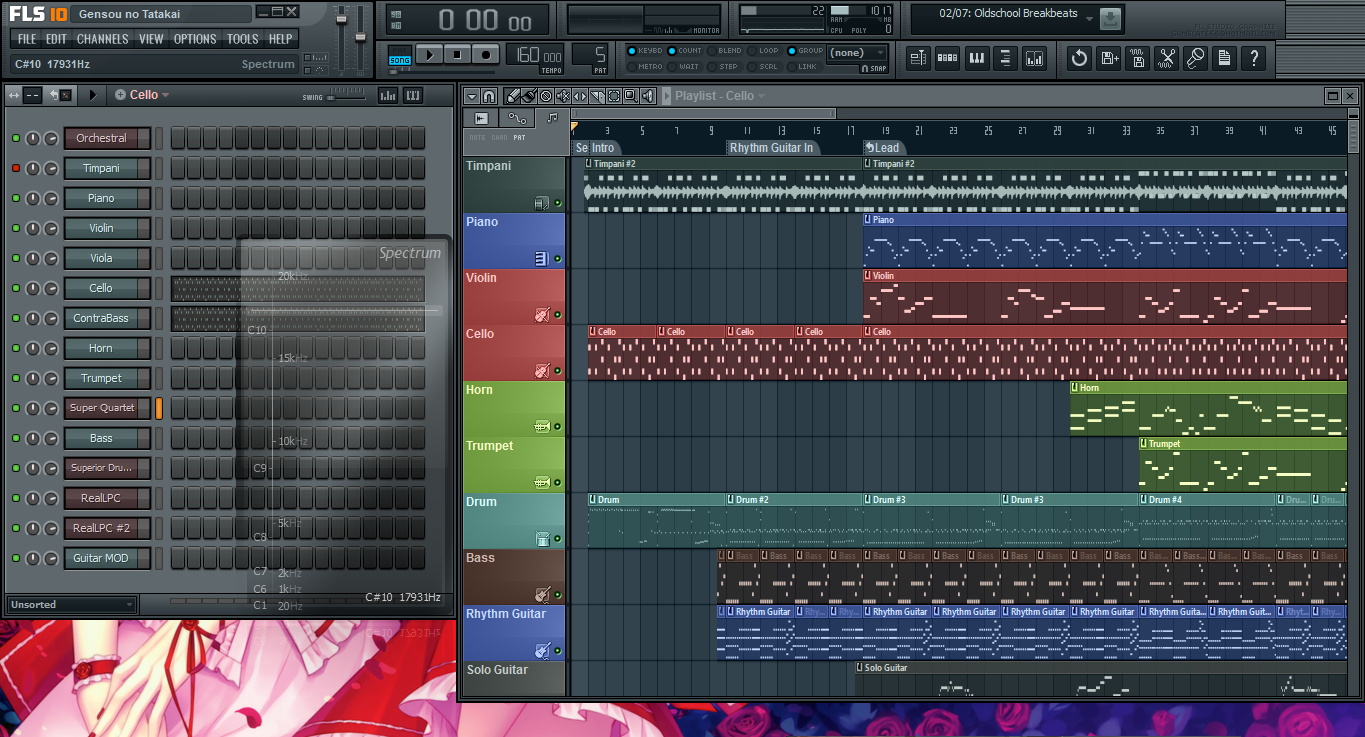Open the Unsorted channel filter dropdown
1365x737 pixels.
pos(71,604)
